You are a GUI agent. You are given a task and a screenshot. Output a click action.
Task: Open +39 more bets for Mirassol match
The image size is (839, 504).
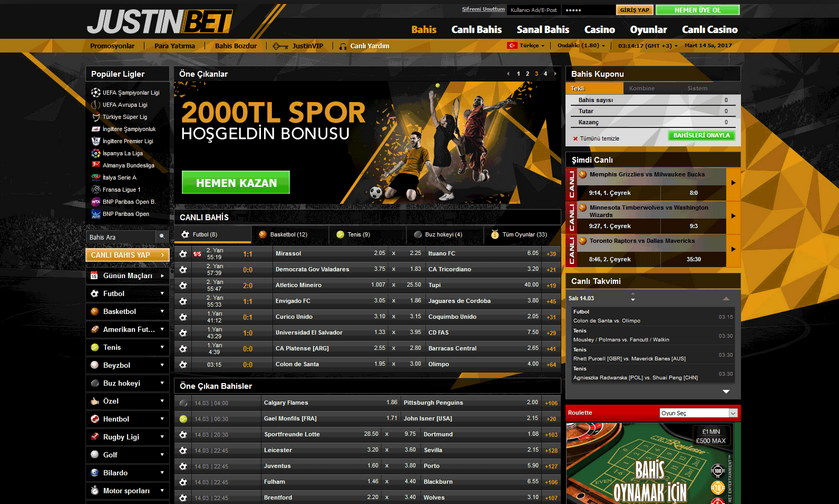pyautogui.click(x=551, y=254)
